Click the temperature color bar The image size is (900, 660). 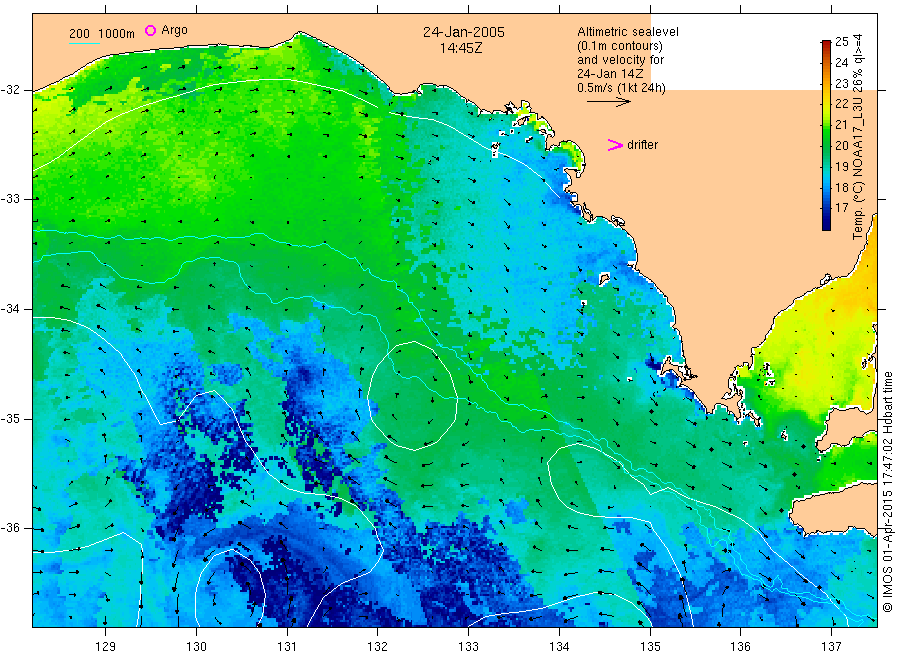826,135
